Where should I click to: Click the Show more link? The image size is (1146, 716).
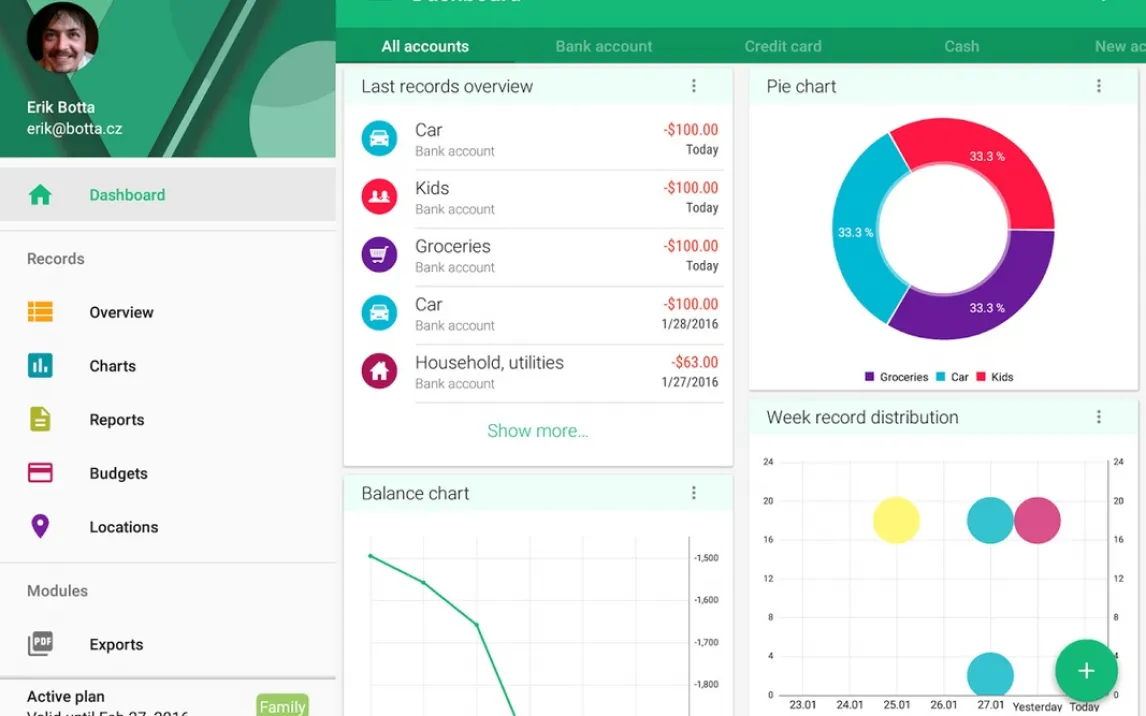click(537, 431)
